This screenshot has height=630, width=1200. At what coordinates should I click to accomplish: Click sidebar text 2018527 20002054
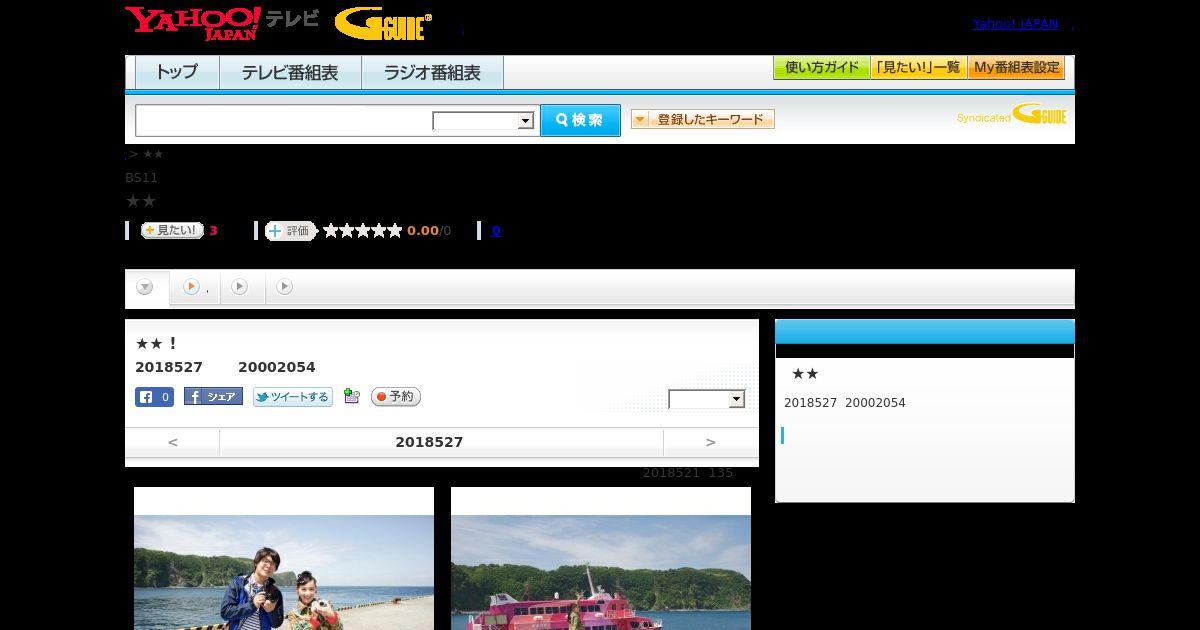click(845, 403)
